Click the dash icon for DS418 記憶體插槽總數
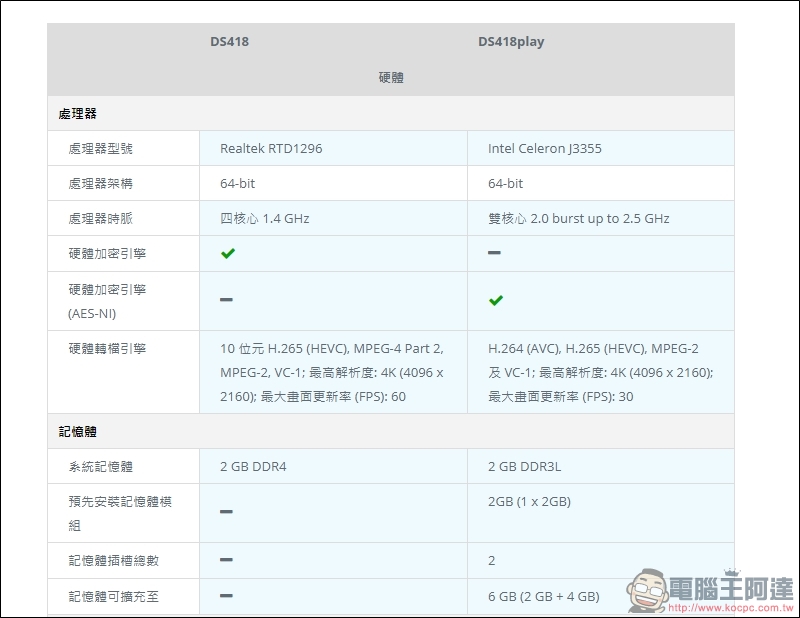The height and width of the screenshot is (618, 800). click(x=226, y=560)
